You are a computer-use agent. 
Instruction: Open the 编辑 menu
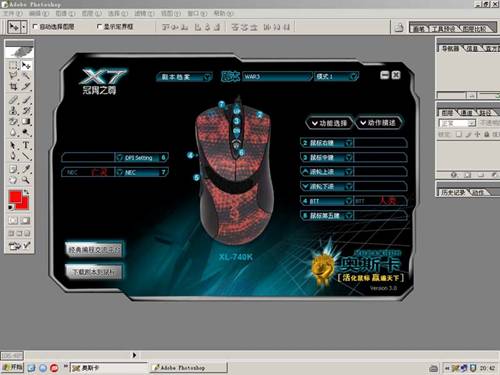tap(39, 13)
